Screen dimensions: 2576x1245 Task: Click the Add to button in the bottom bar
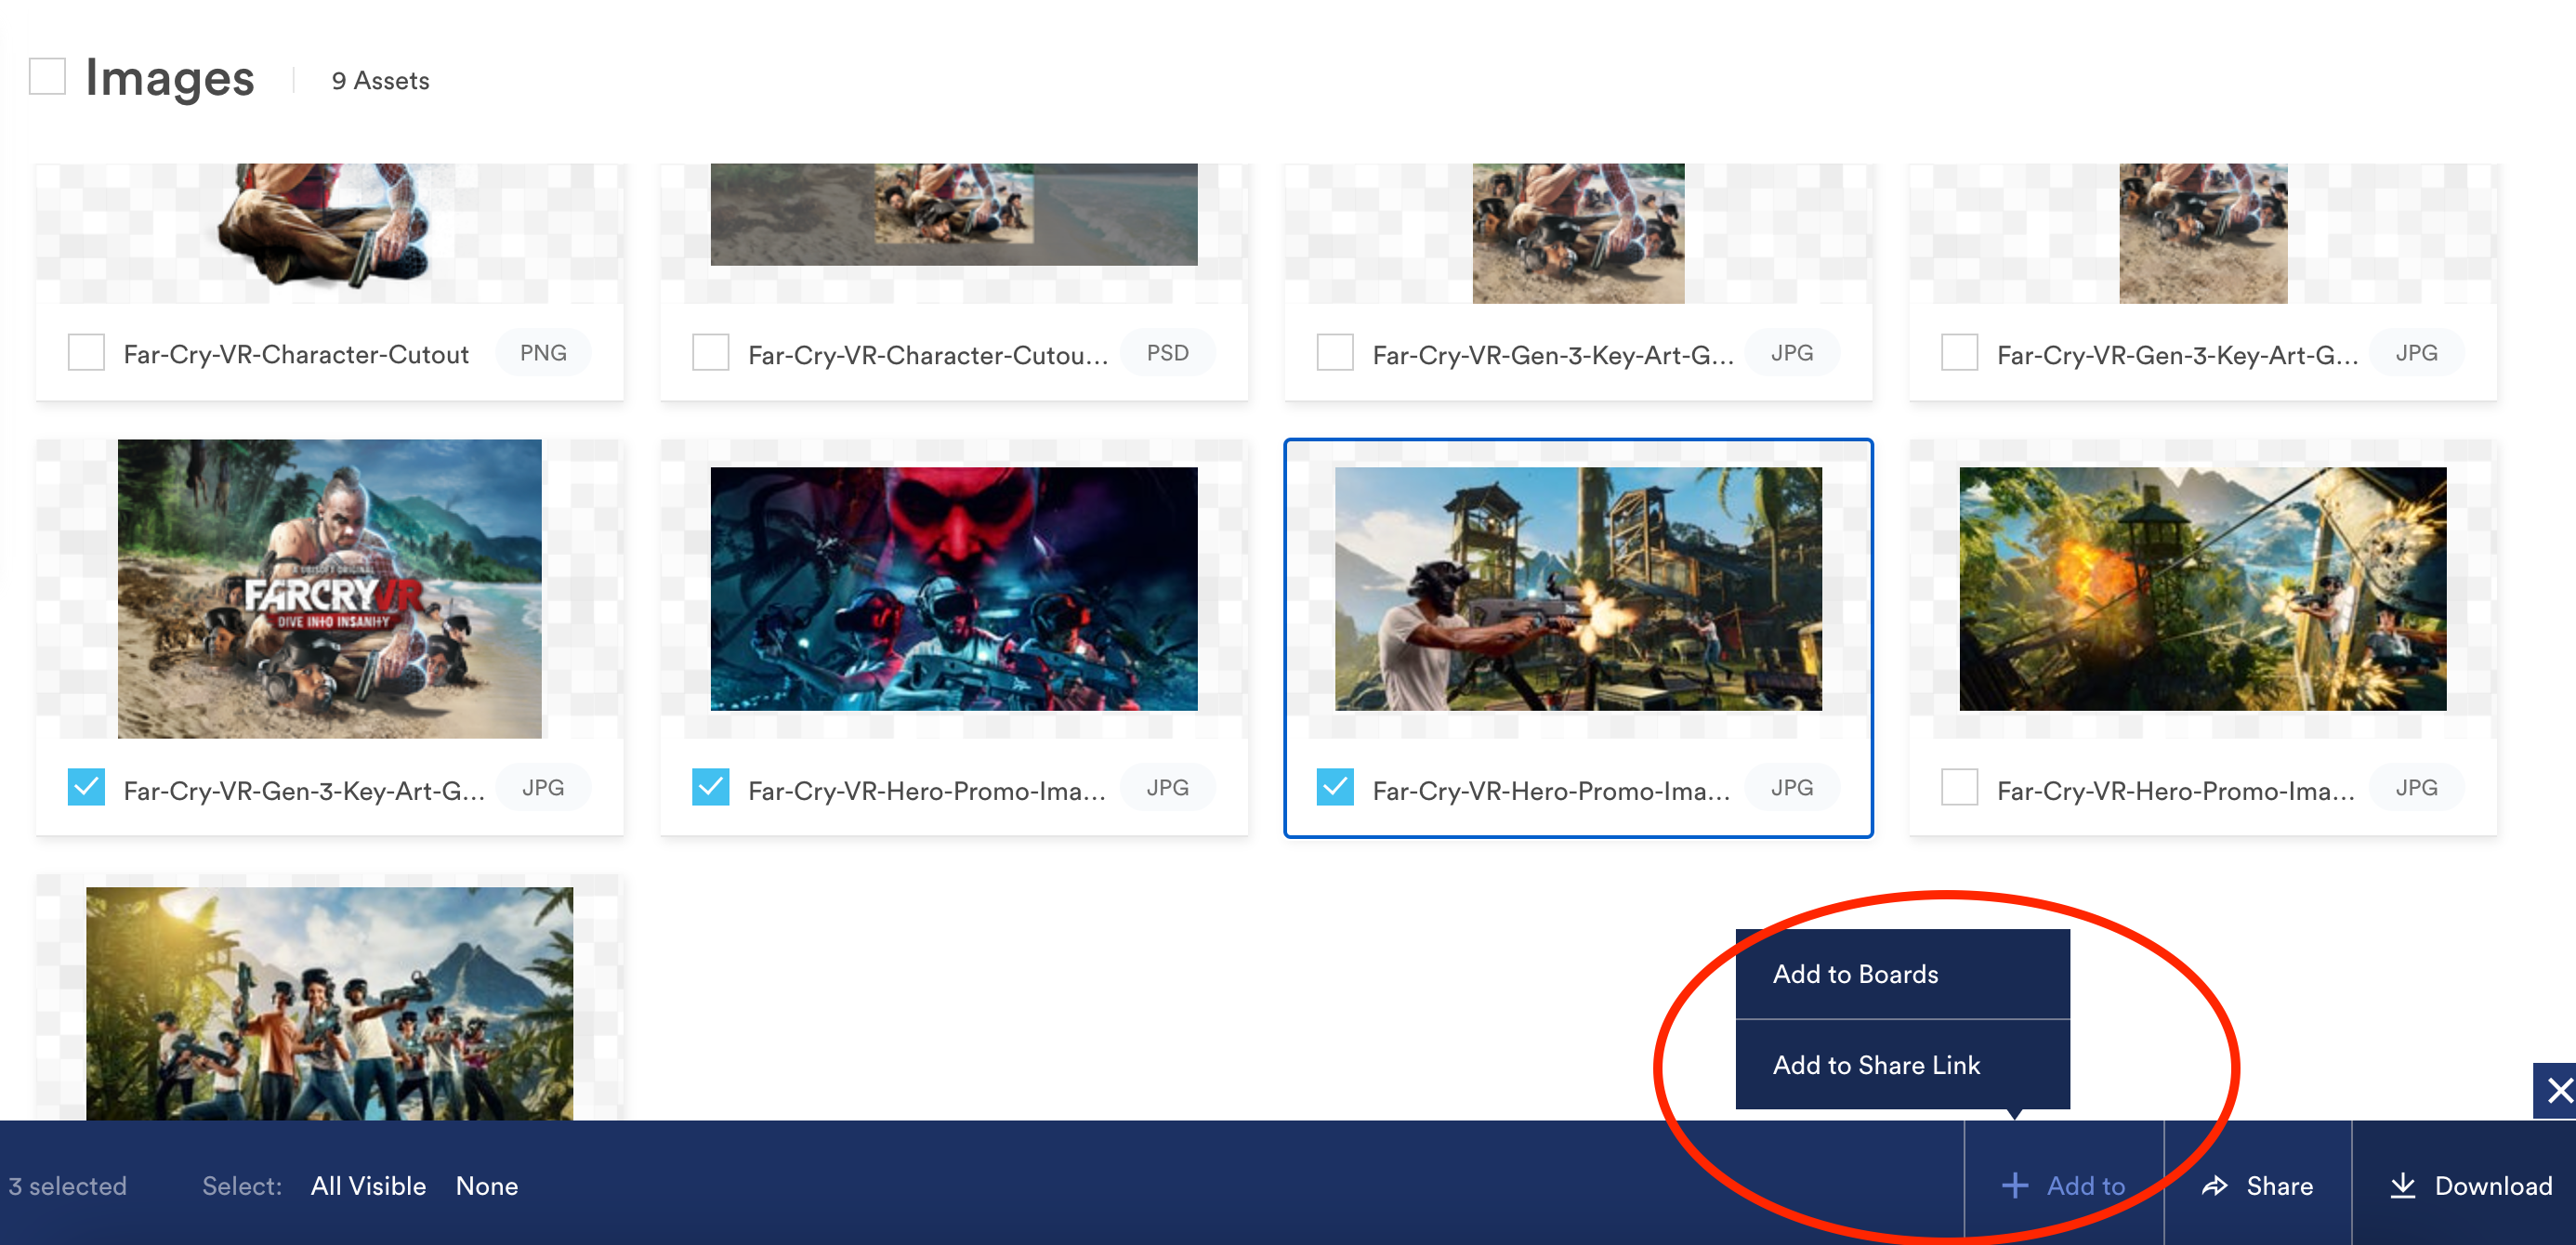click(2063, 1185)
